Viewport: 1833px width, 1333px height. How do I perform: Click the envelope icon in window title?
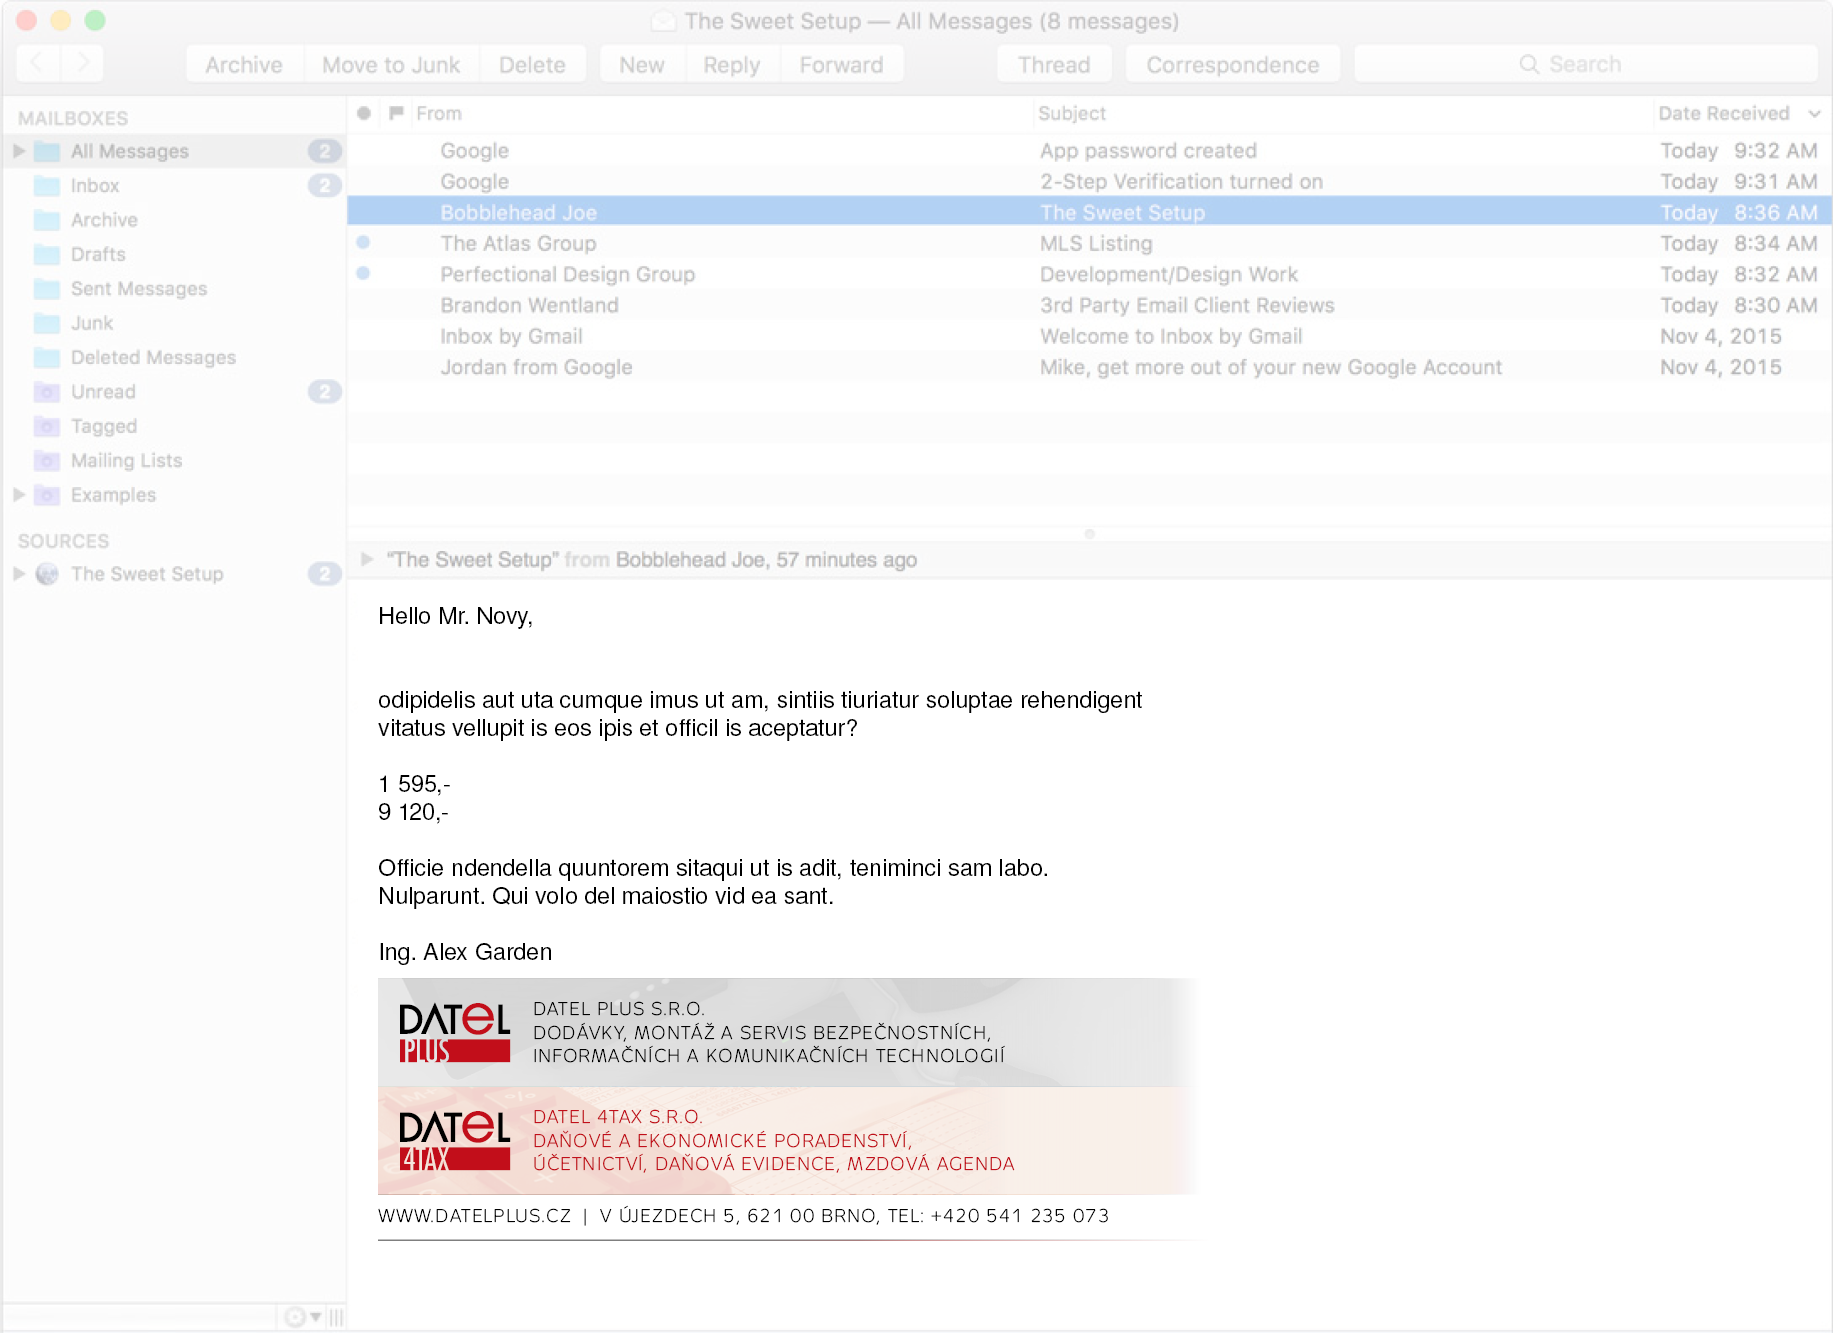coord(663,21)
